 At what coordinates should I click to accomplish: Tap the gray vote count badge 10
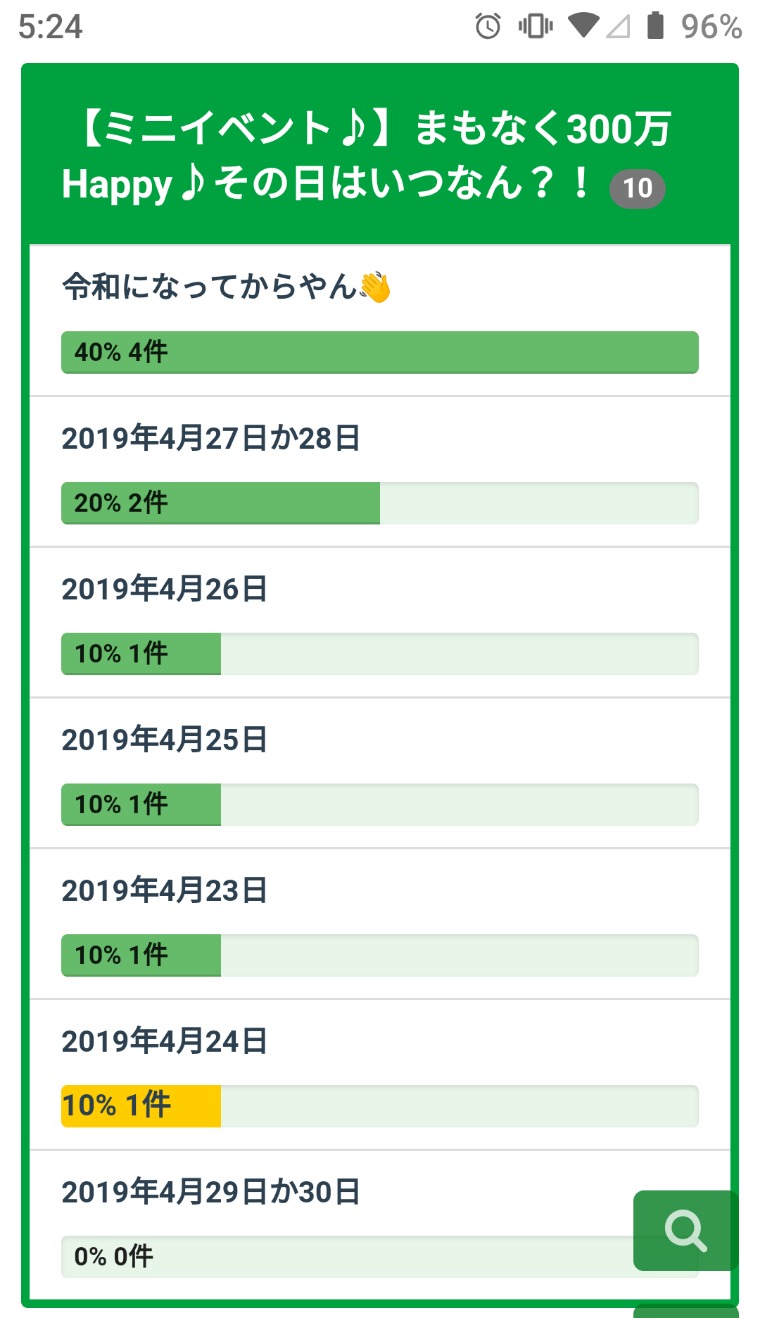(637, 188)
